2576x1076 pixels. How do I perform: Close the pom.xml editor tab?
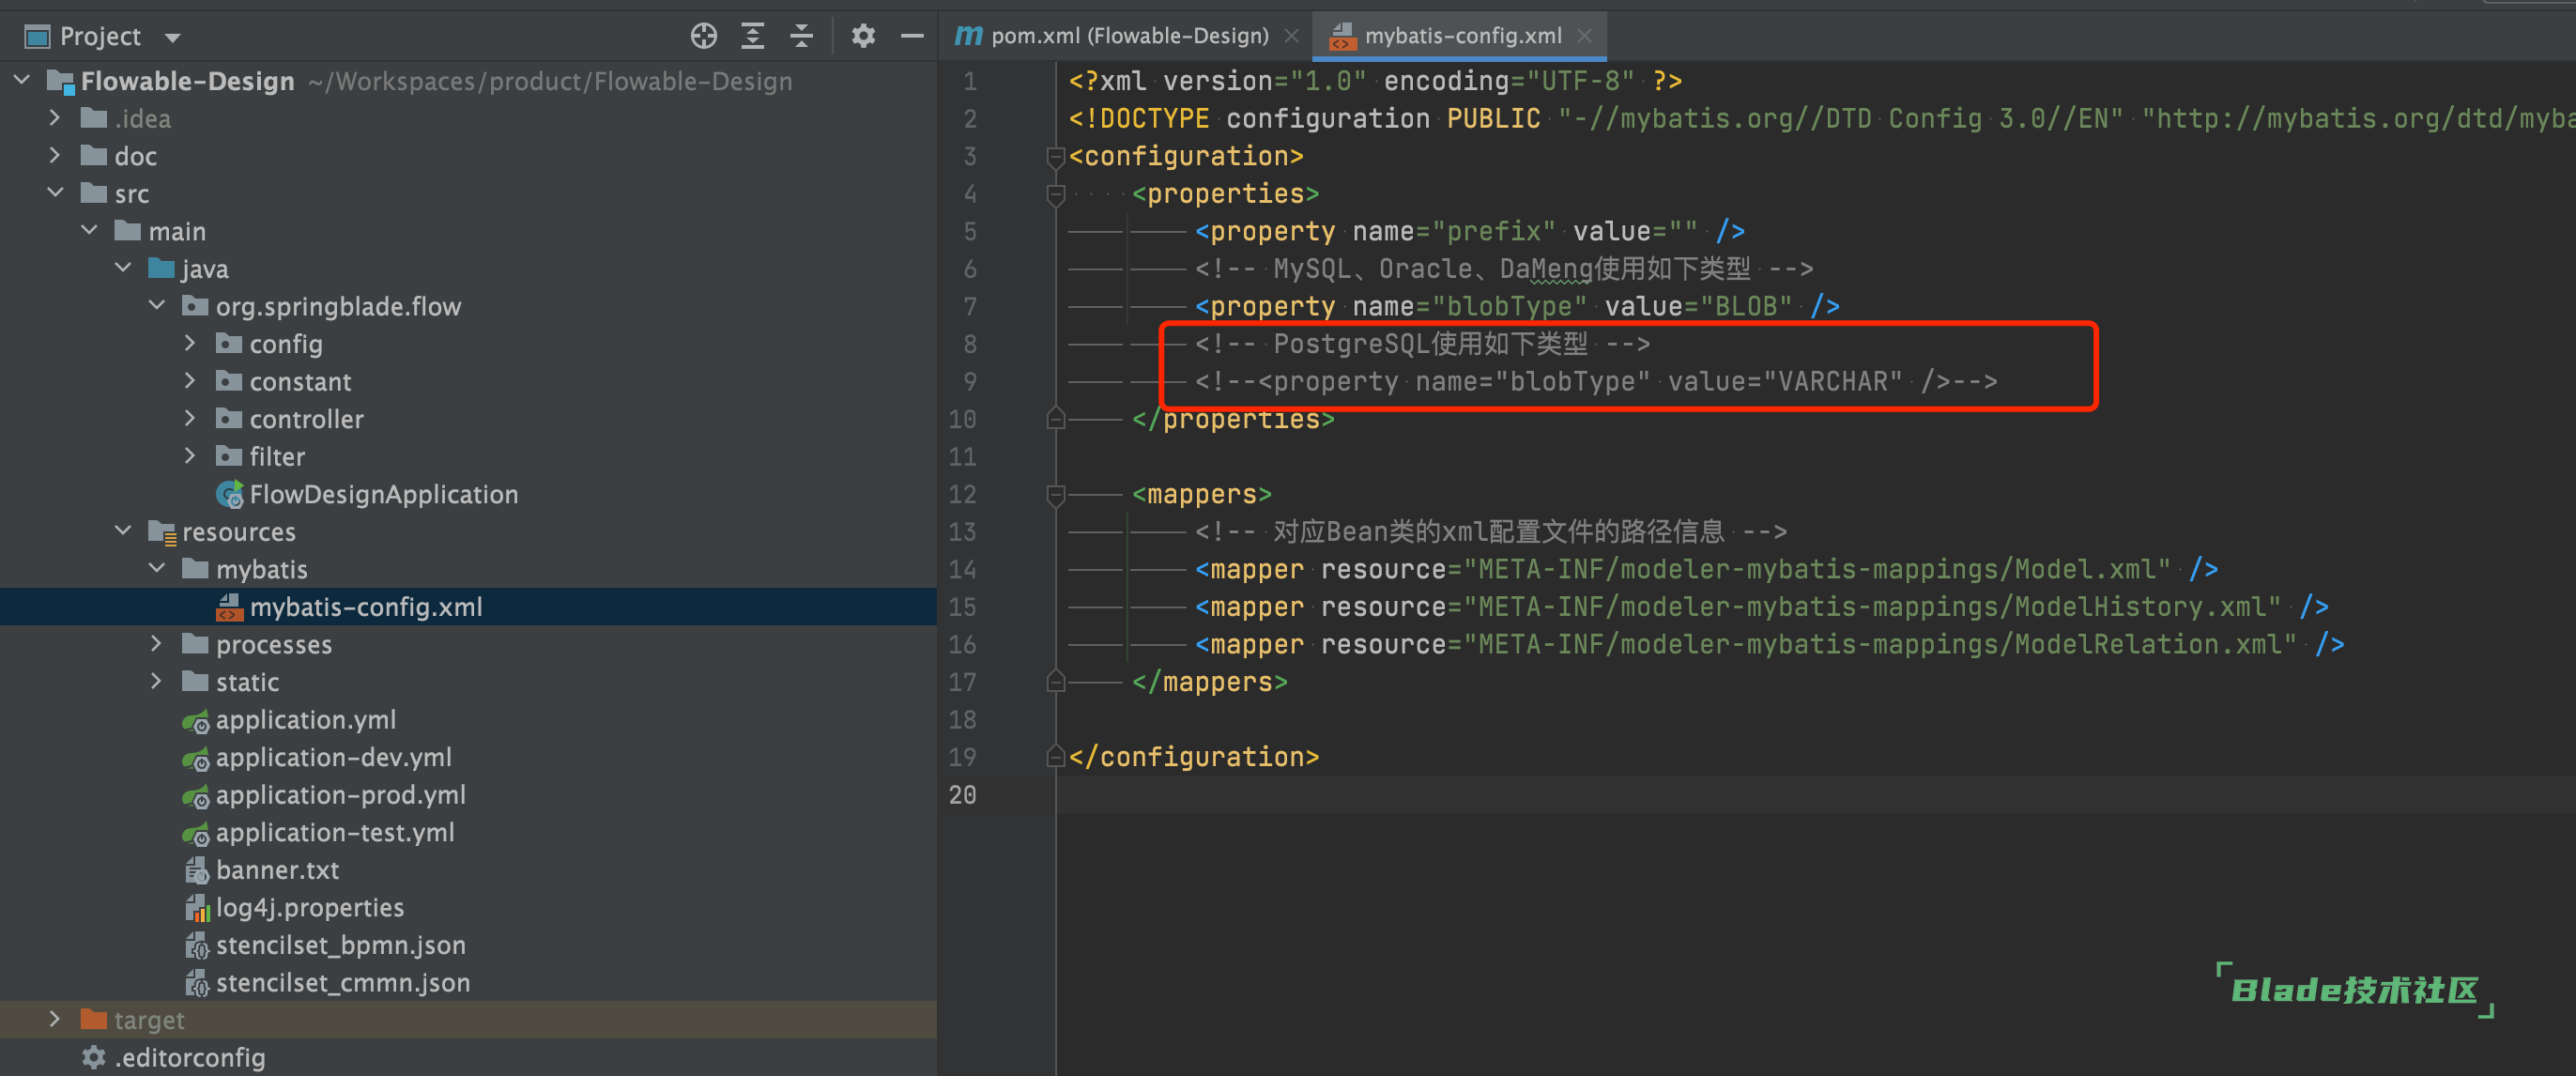(x=1291, y=36)
